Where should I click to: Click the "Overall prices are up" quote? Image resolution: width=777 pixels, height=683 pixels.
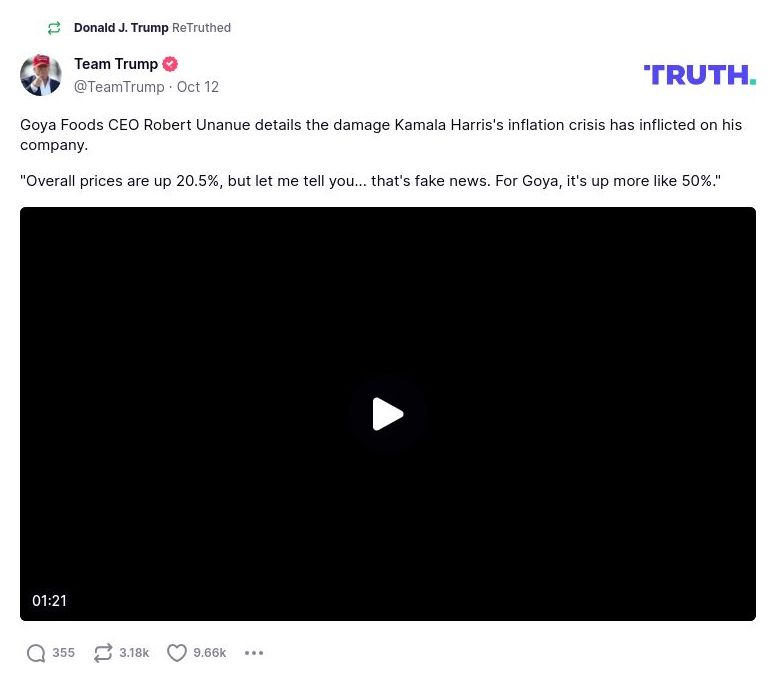(x=370, y=181)
